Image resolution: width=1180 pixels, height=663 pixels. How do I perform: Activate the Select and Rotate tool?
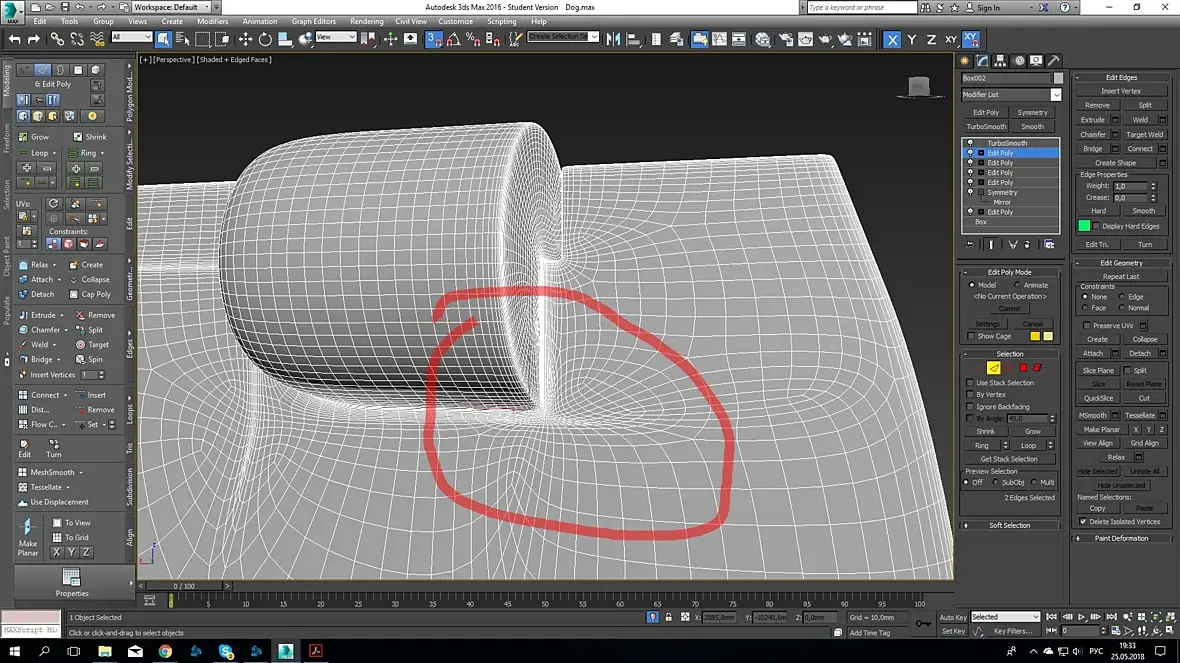click(x=265, y=39)
